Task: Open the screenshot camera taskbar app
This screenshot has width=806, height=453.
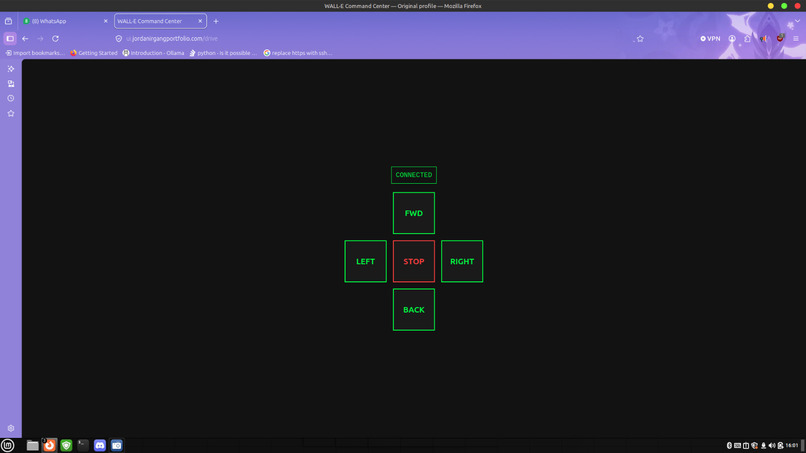Action: [117, 445]
